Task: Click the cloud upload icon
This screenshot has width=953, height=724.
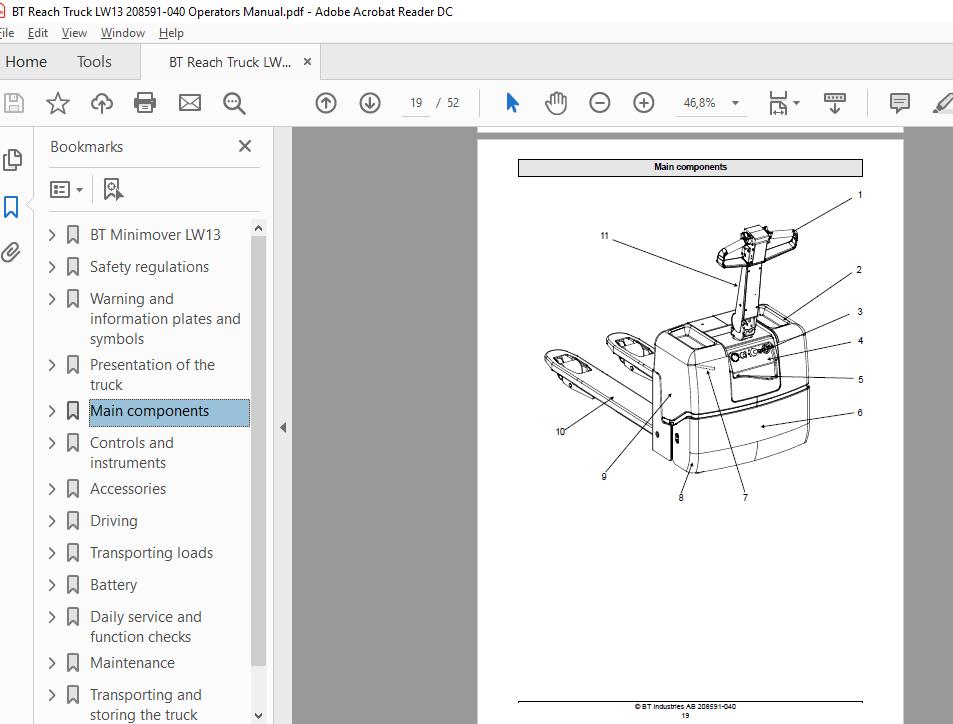Action: pos(101,103)
